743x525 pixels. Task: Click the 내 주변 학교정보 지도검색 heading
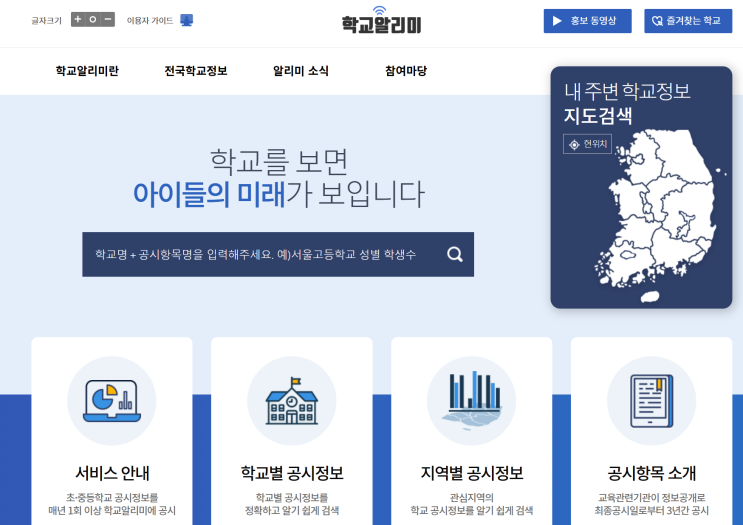(x=627, y=103)
